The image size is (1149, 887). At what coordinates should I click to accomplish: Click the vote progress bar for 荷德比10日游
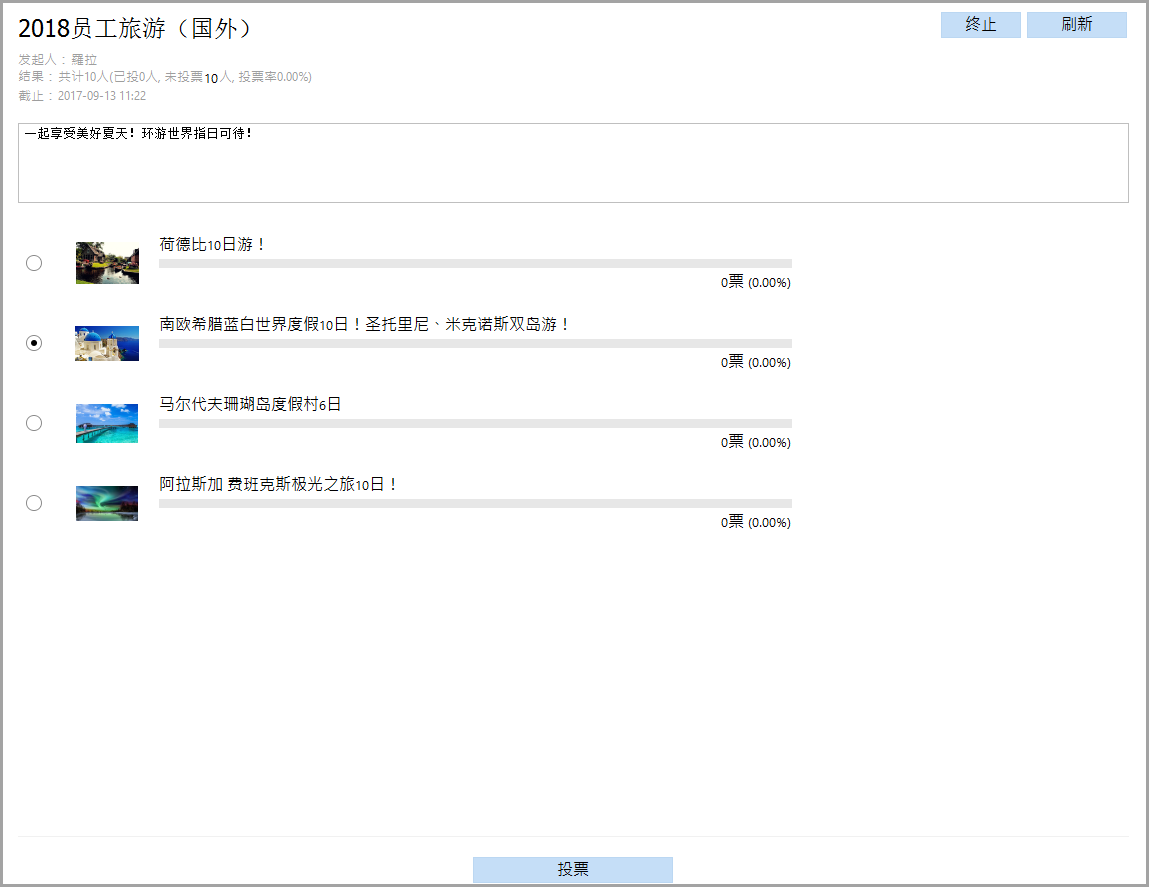click(475, 263)
